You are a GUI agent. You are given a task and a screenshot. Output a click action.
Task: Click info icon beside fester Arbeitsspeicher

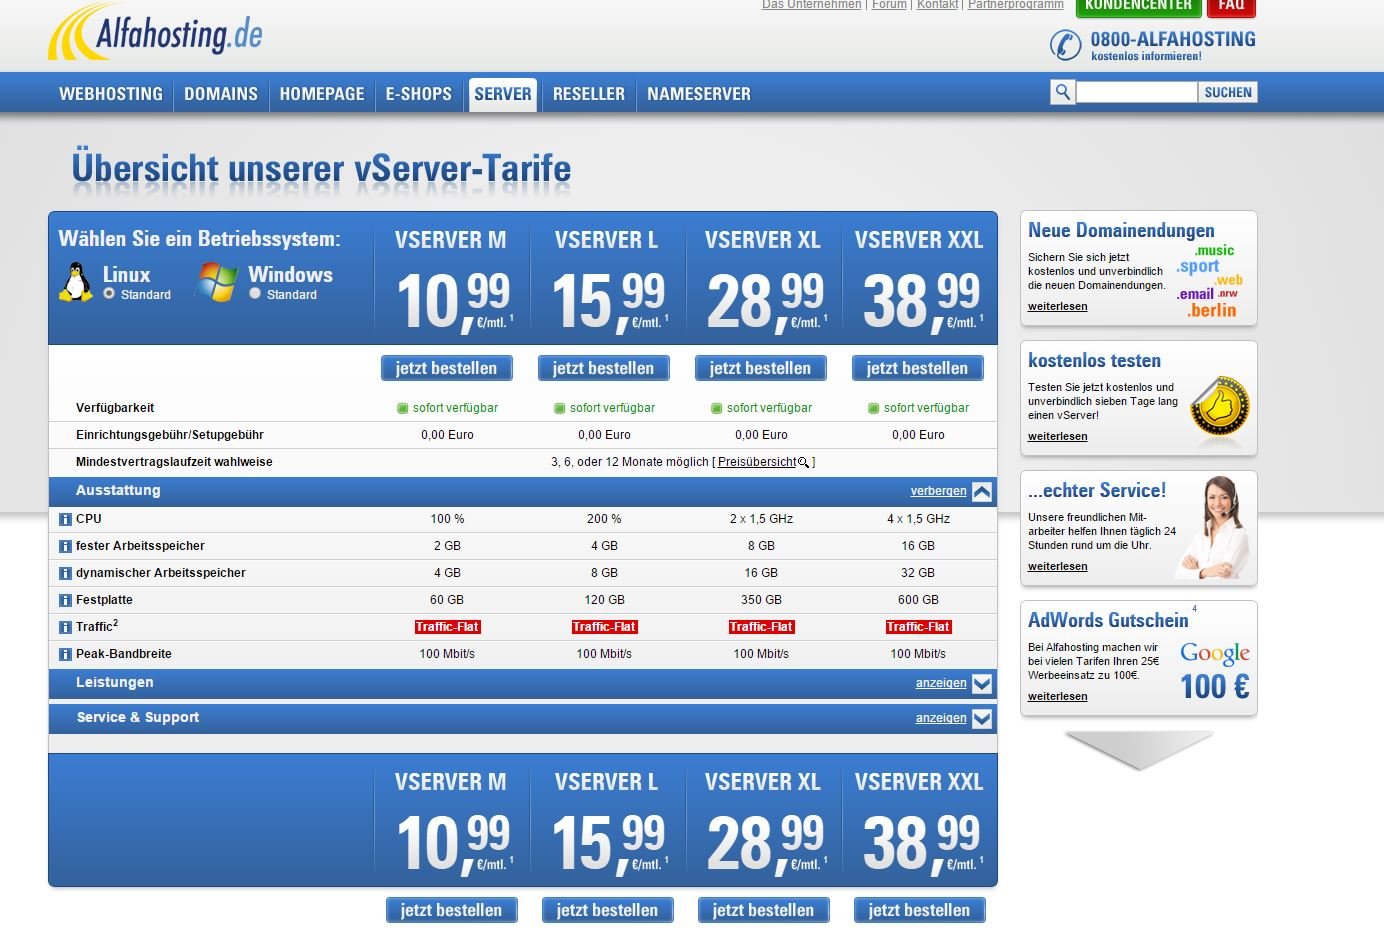coord(65,546)
